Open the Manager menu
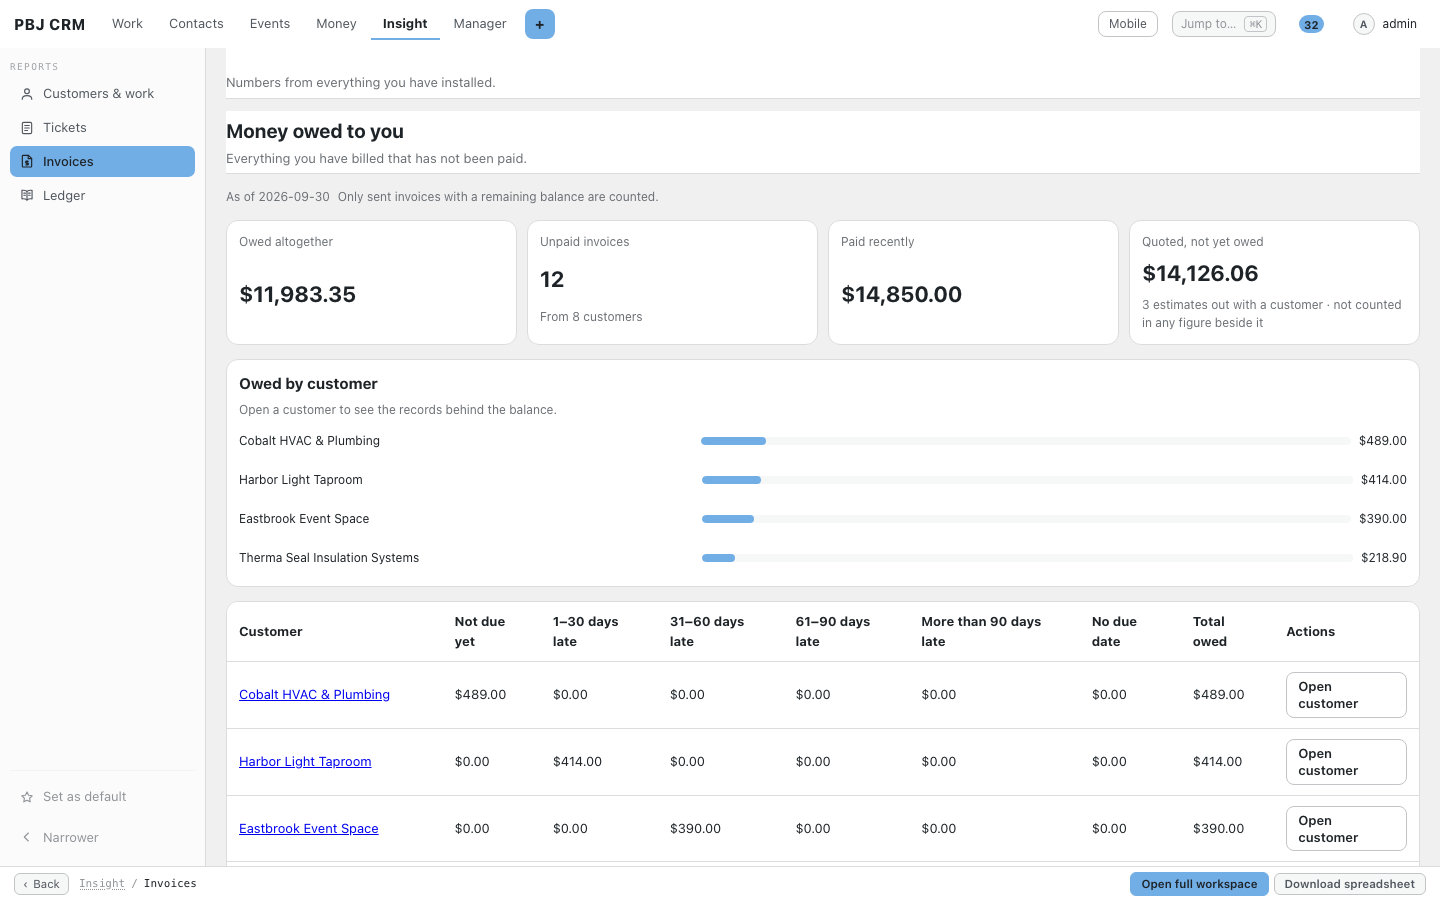Screen dimensions: 1440x900 [480, 24]
